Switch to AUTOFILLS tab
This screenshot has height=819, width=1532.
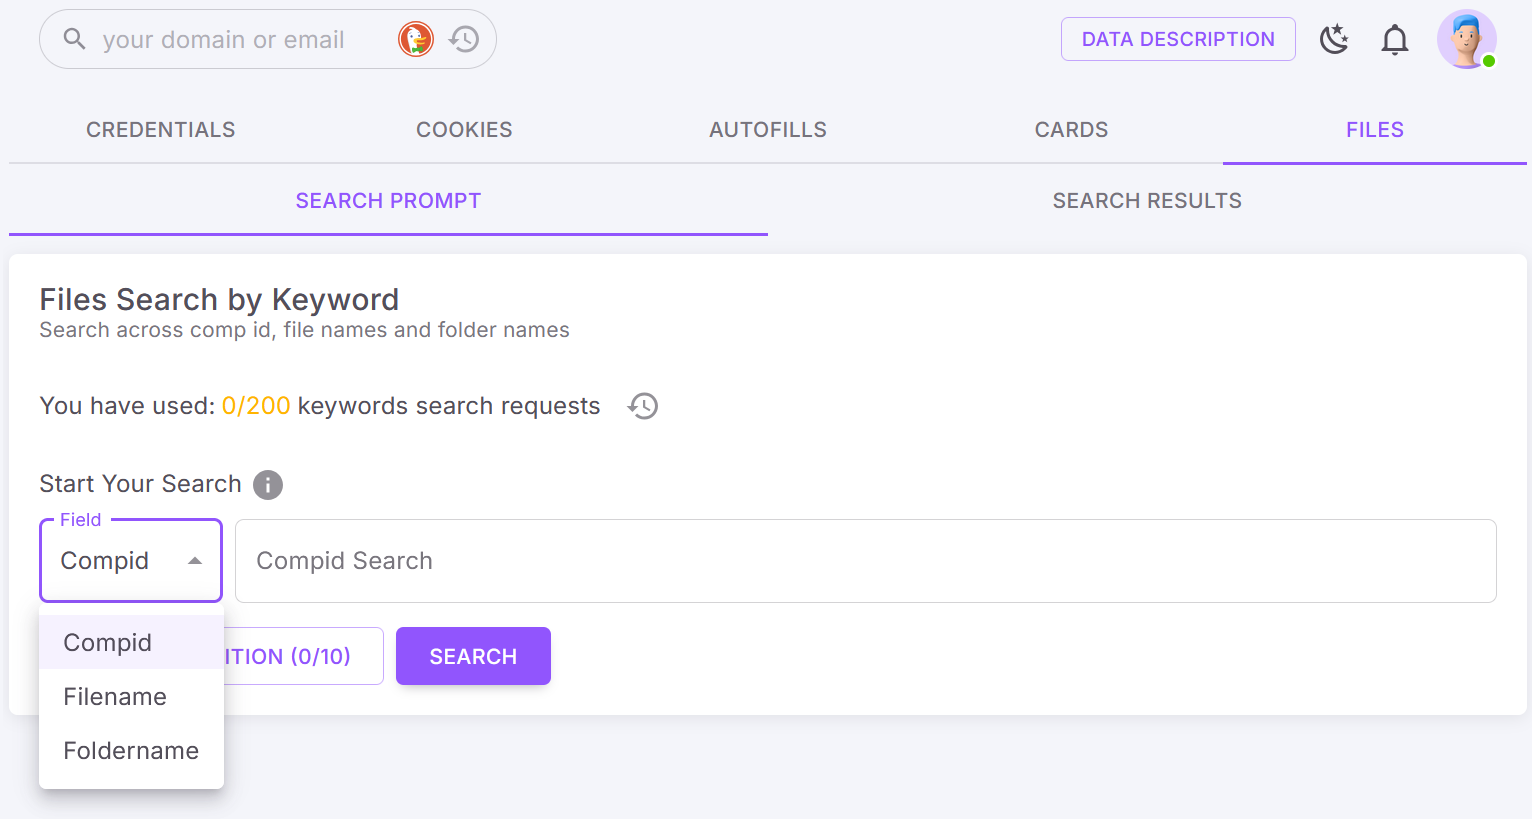click(768, 130)
